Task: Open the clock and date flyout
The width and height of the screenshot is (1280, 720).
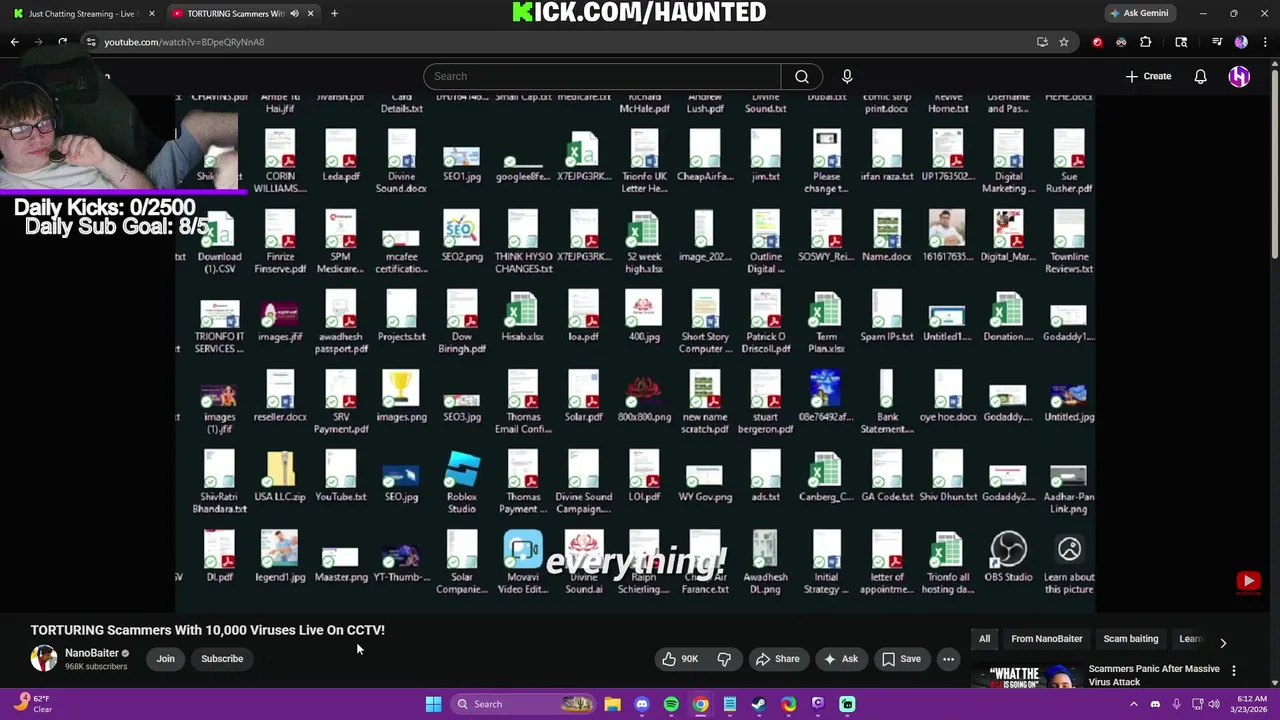Action: point(1251,704)
